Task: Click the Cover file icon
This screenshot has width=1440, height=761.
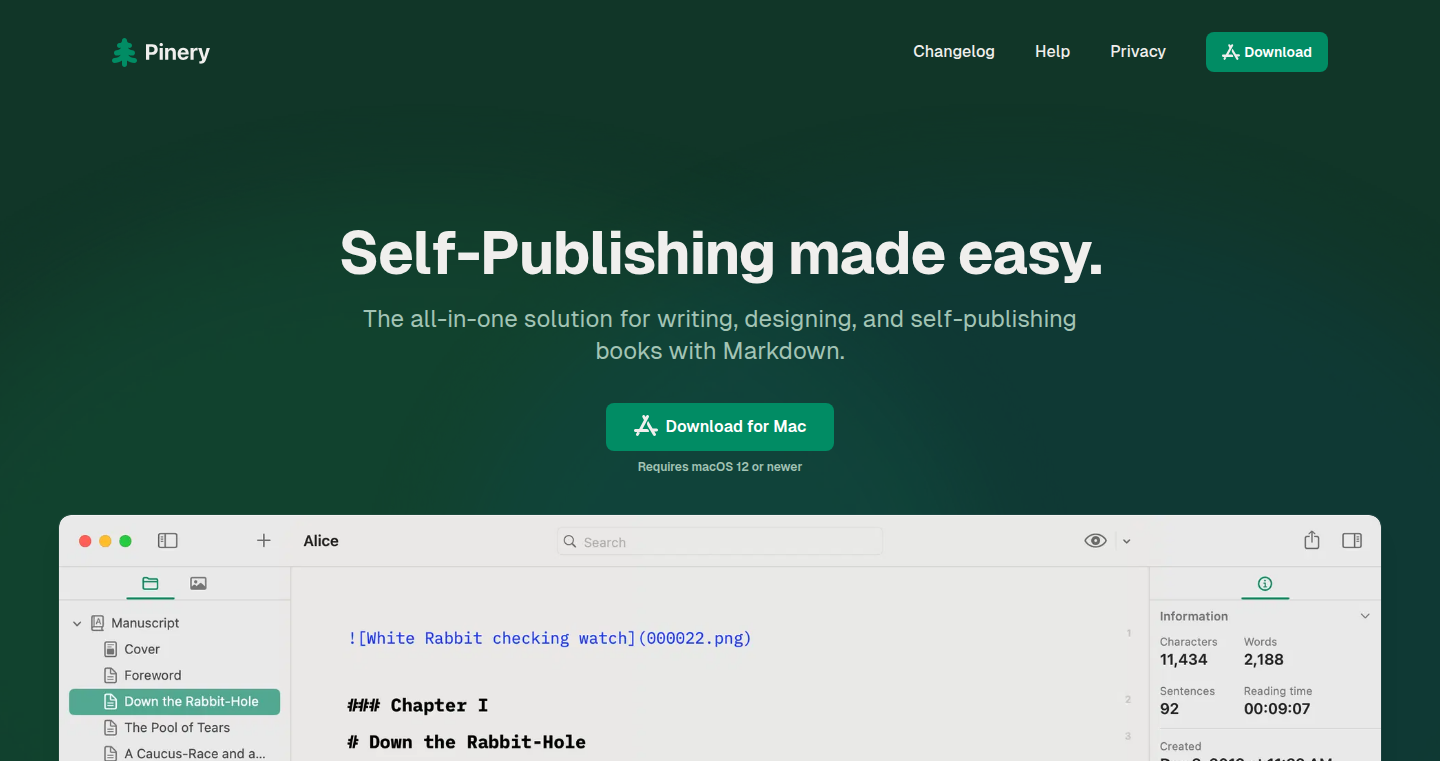Action: tap(111, 649)
